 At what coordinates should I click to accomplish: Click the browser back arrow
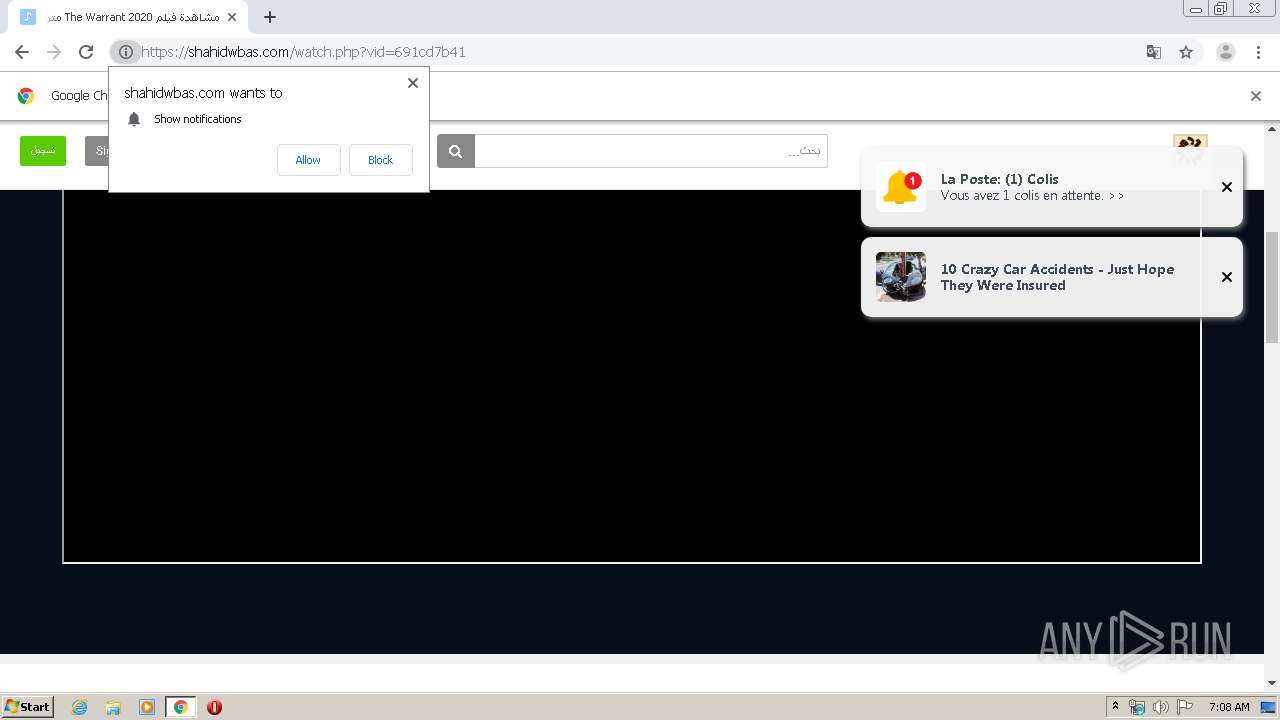(x=22, y=52)
